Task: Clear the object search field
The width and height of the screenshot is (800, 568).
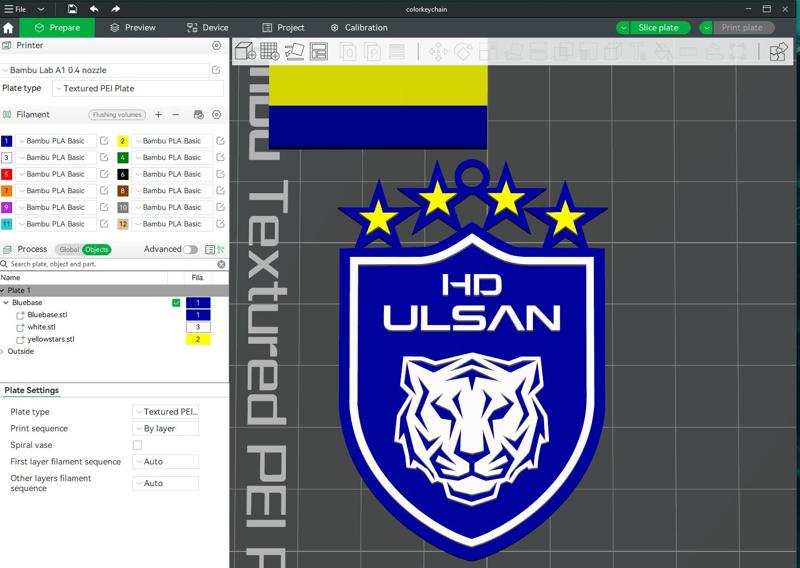Action: click(x=221, y=264)
